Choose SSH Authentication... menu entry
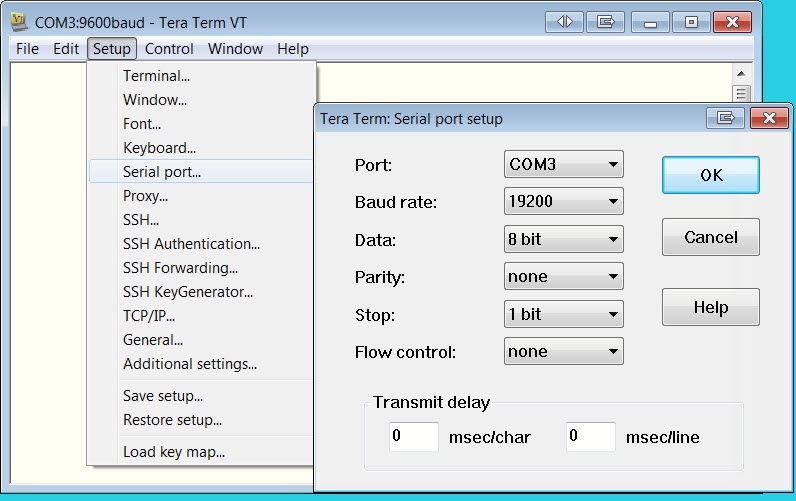 click(191, 244)
